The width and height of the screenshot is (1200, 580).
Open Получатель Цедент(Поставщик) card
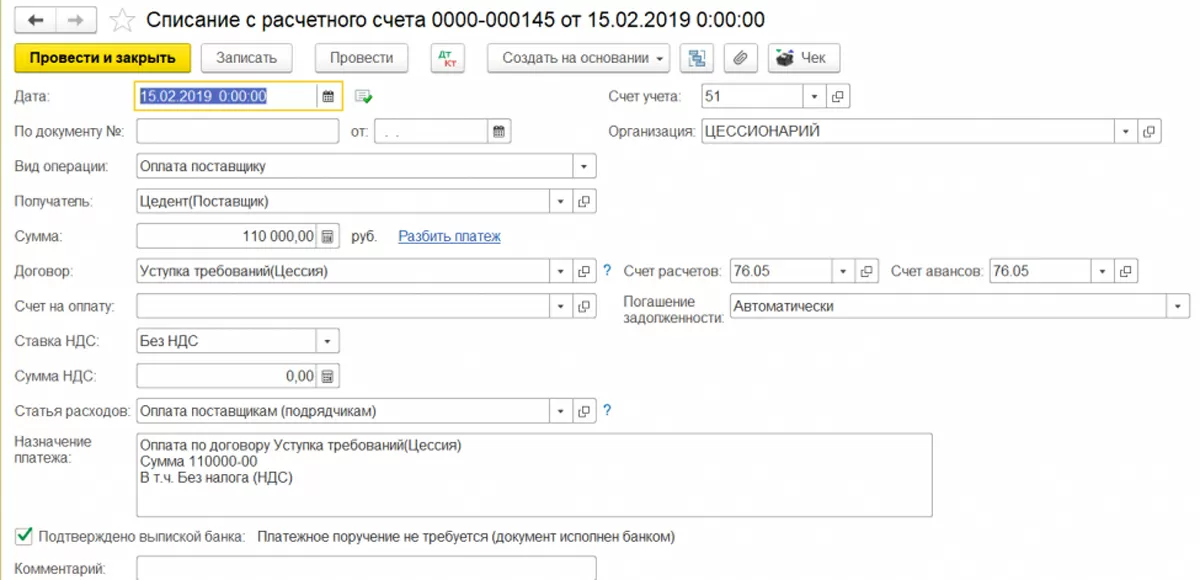585,201
